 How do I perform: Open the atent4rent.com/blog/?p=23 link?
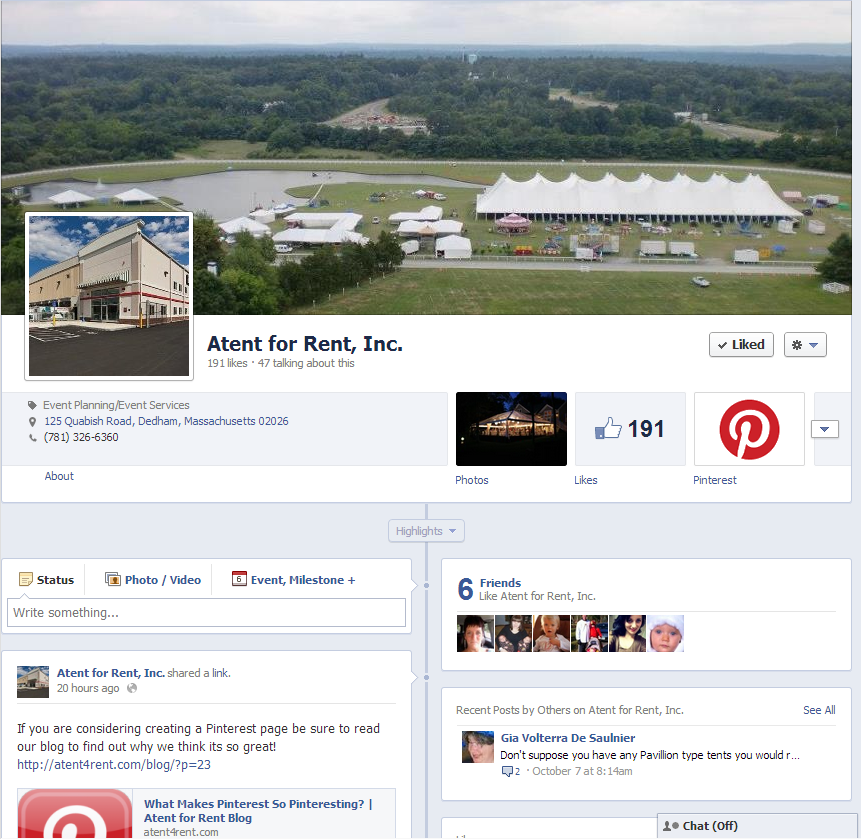[x=114, y=765]
